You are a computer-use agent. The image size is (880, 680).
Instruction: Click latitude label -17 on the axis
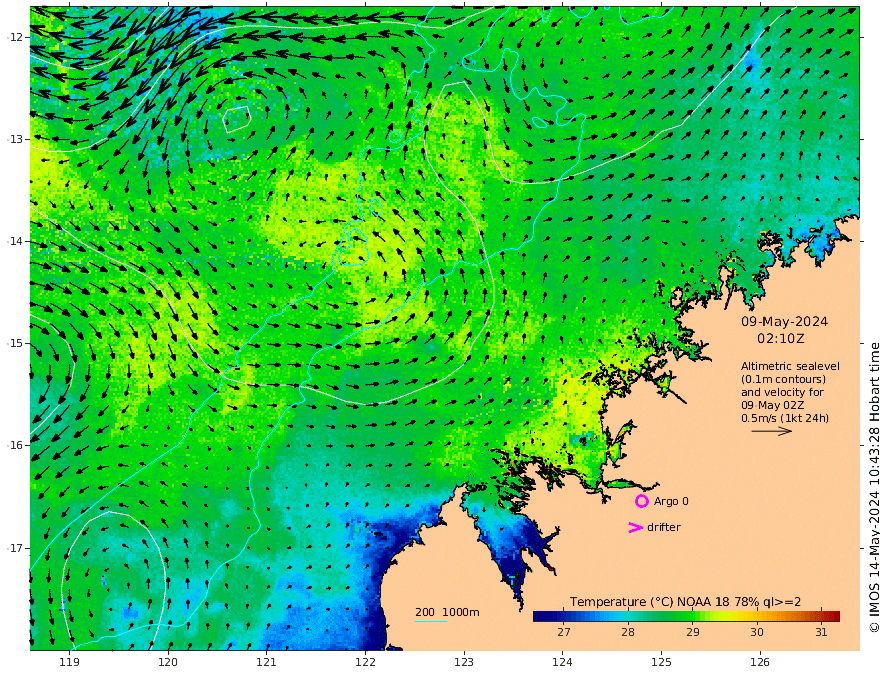[15, 548]
